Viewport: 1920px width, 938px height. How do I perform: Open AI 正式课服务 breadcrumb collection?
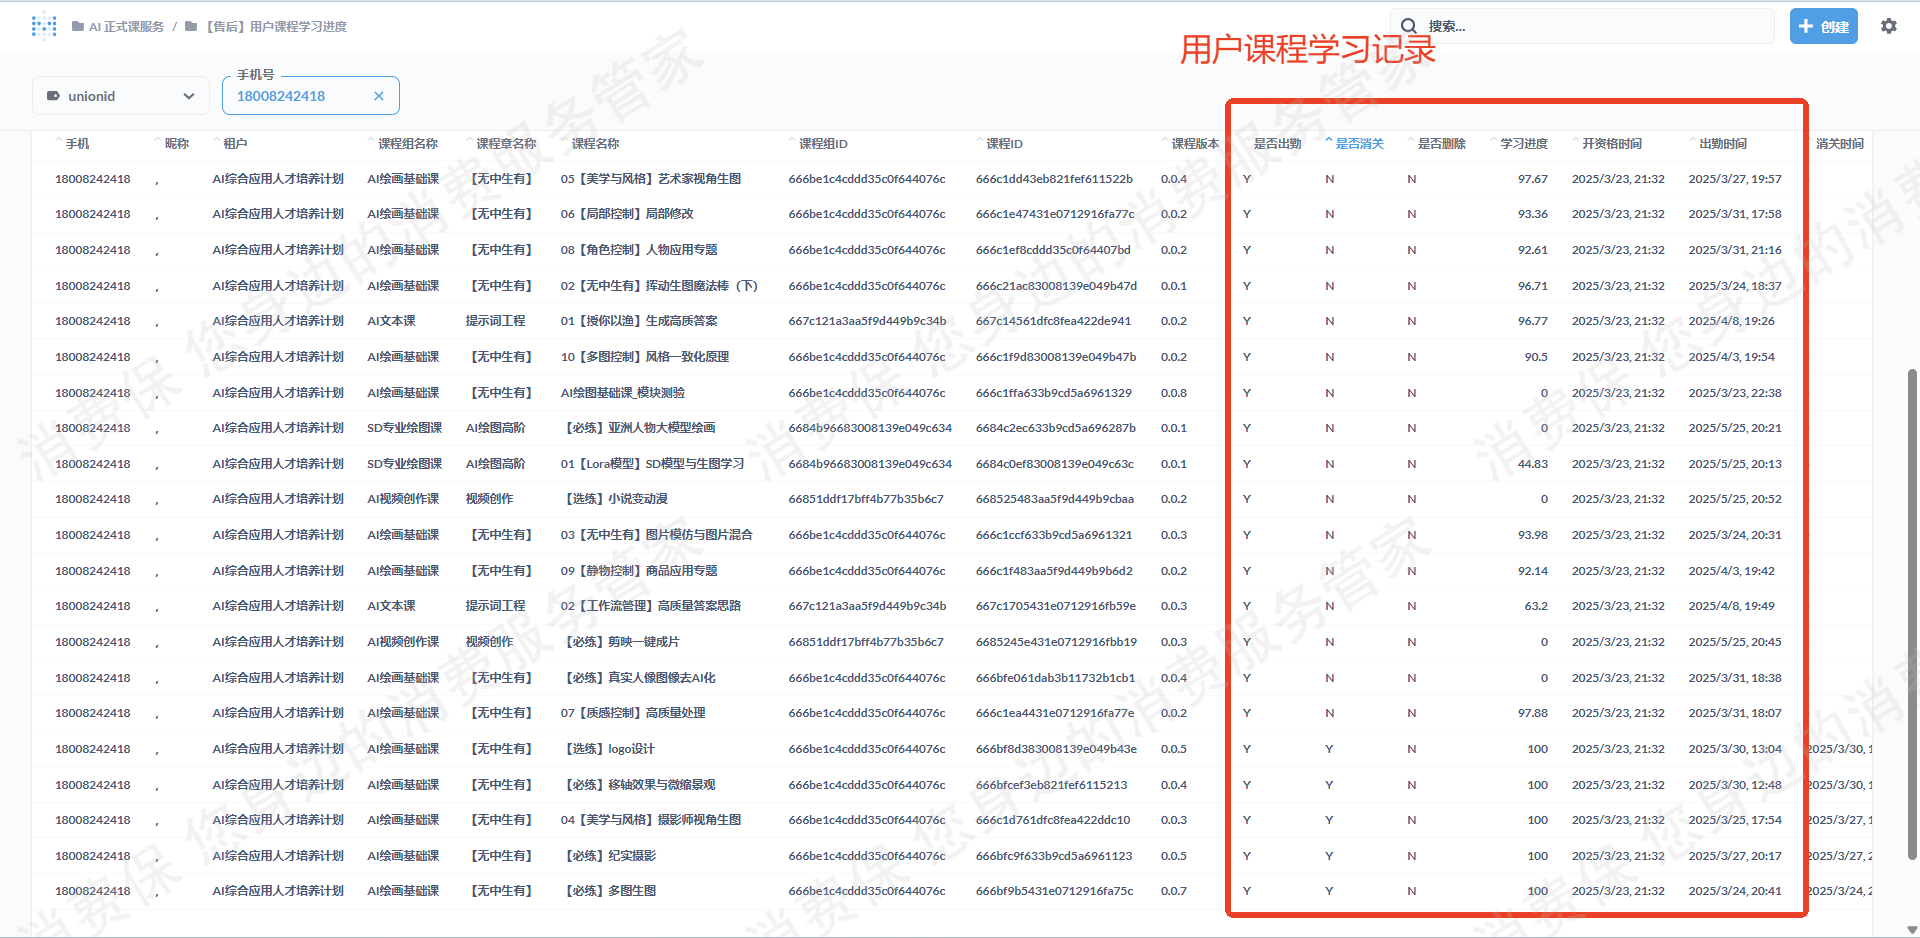click(x=126, y=27)
